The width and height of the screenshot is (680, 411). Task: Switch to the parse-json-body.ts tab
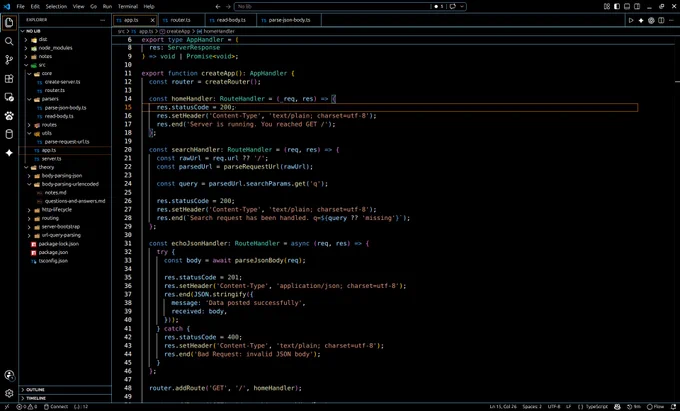point(289,20)
